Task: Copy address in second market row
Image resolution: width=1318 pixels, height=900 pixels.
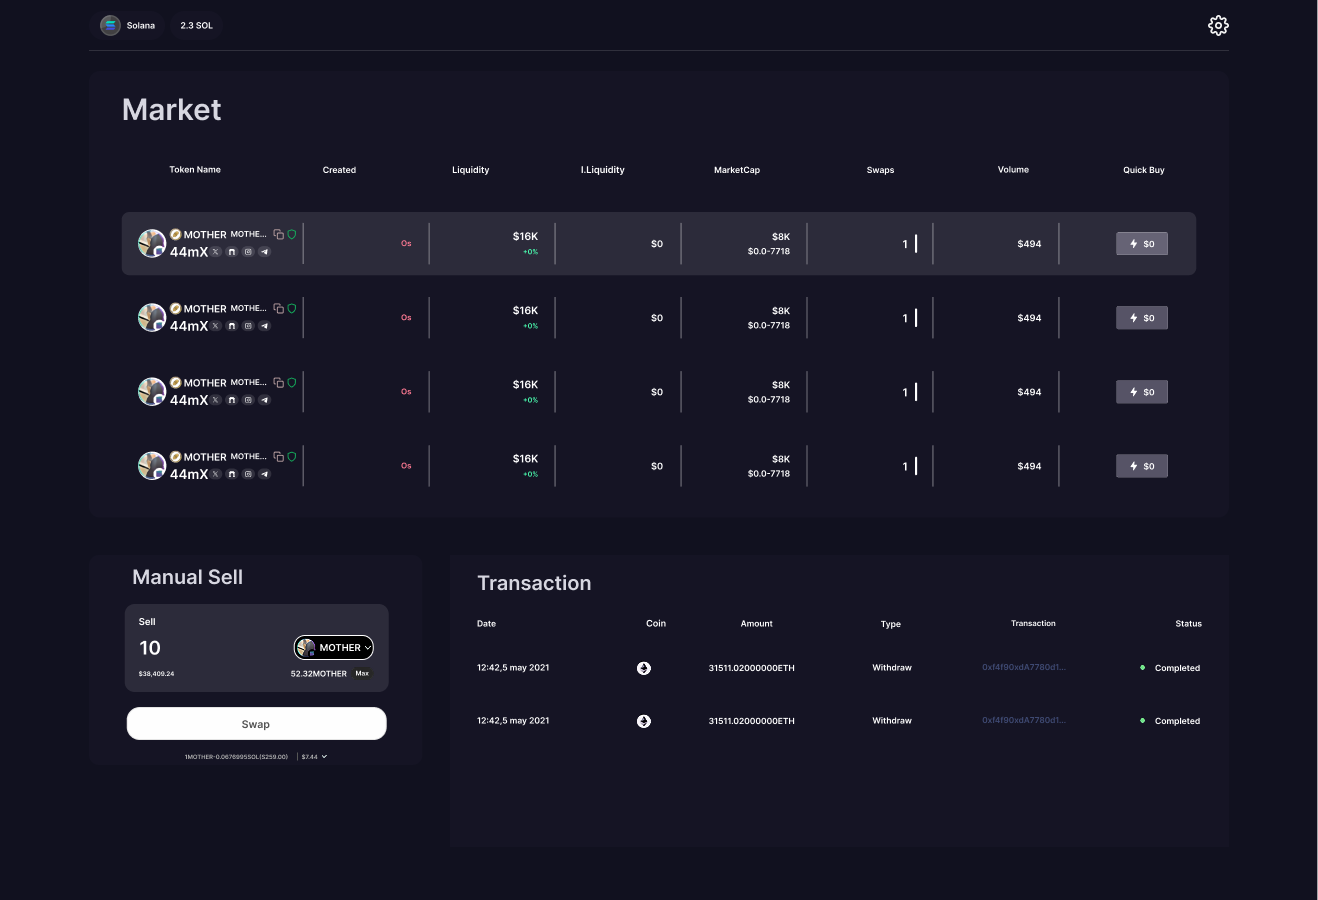Action: point(279,308)
